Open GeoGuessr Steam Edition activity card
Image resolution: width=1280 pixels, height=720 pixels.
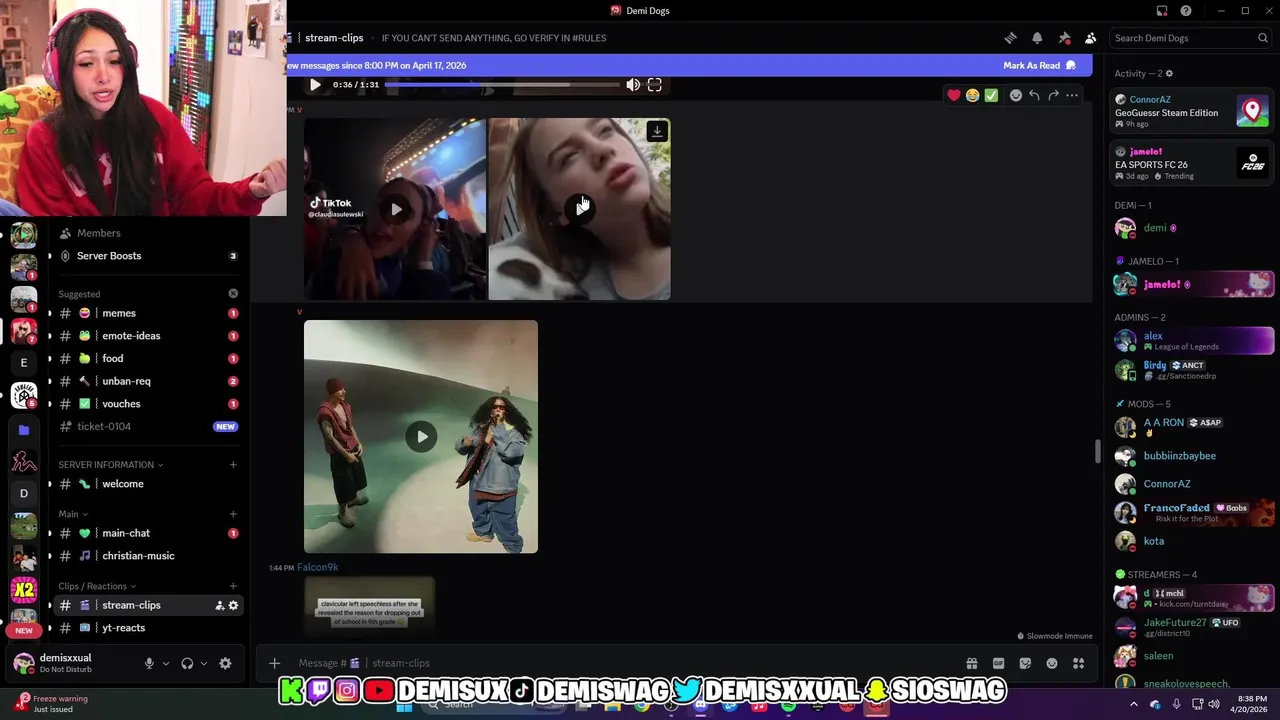point(1192,109)
